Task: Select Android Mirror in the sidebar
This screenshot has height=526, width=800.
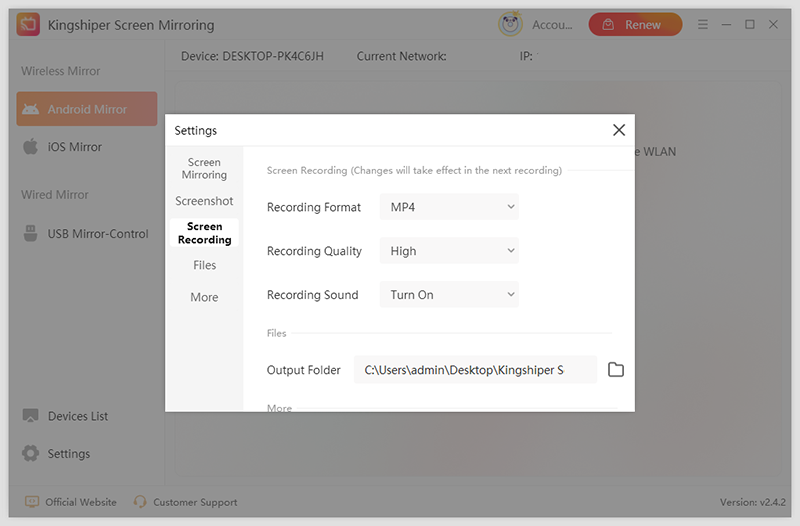Action: (87, 109)
